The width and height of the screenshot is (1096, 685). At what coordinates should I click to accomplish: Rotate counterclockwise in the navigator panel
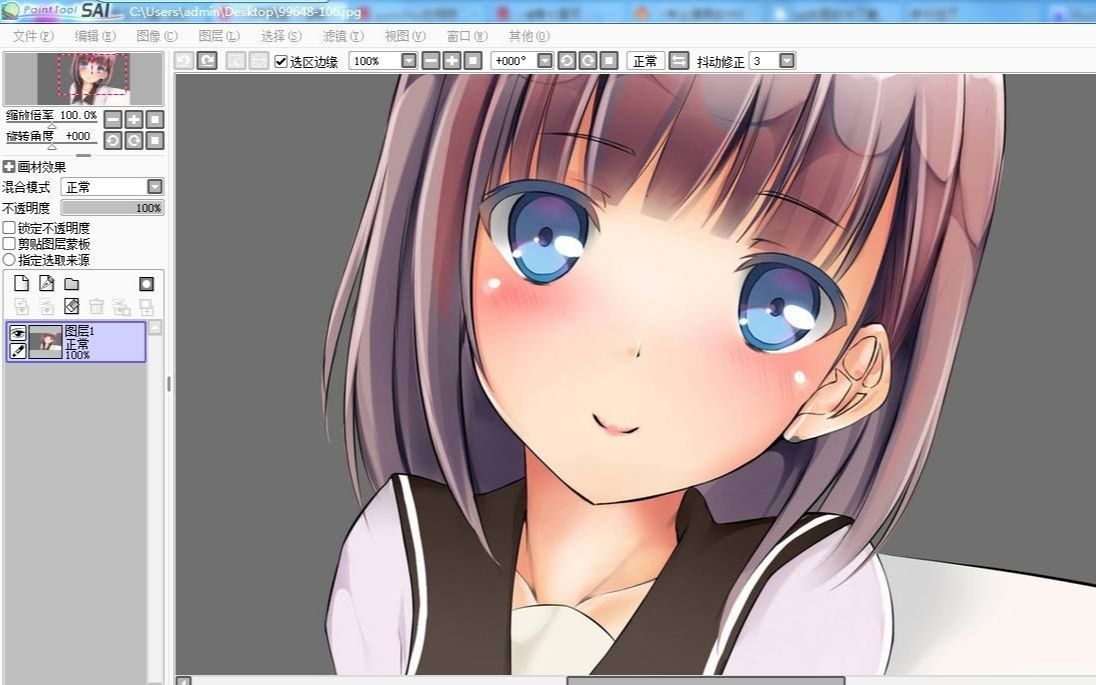coord(113,140)
